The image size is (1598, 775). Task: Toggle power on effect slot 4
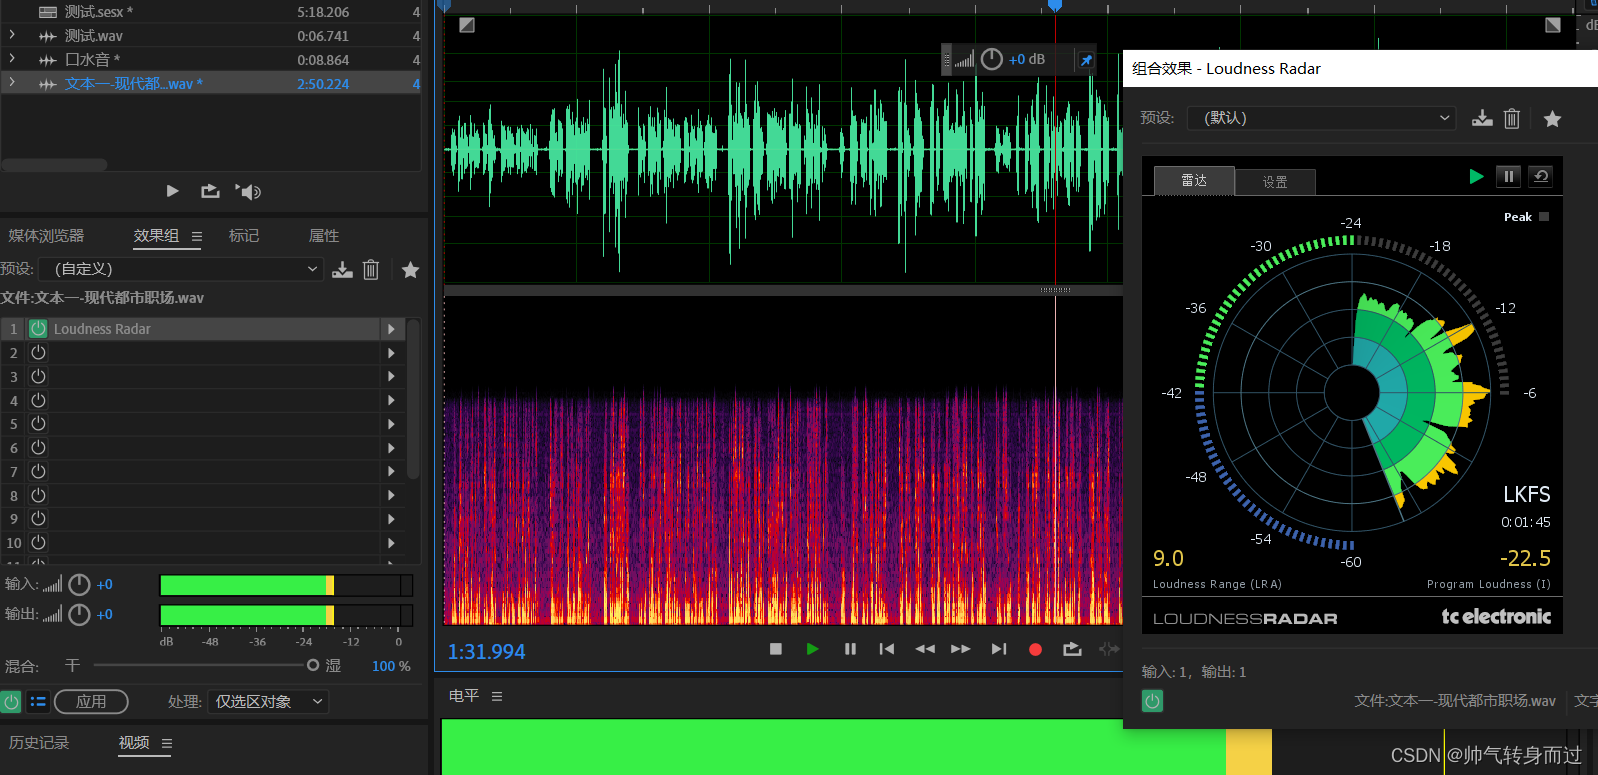click(x=38, y=400)
